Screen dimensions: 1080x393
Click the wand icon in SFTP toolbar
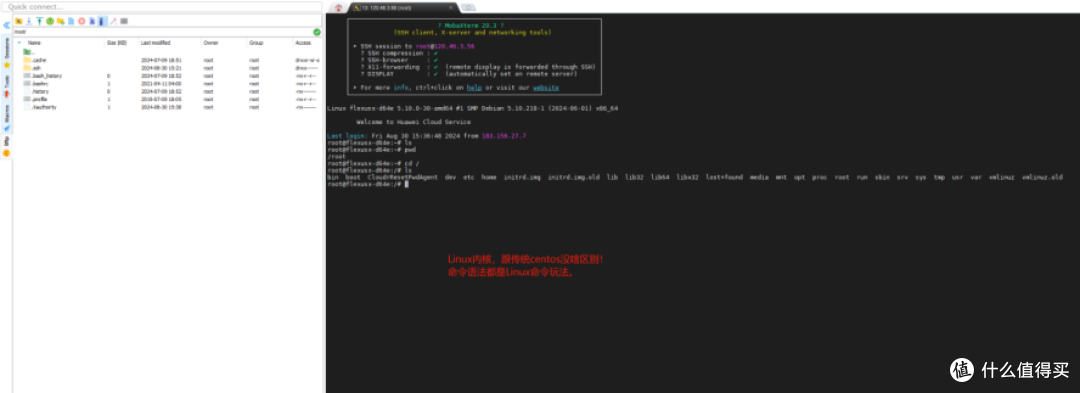113,21
